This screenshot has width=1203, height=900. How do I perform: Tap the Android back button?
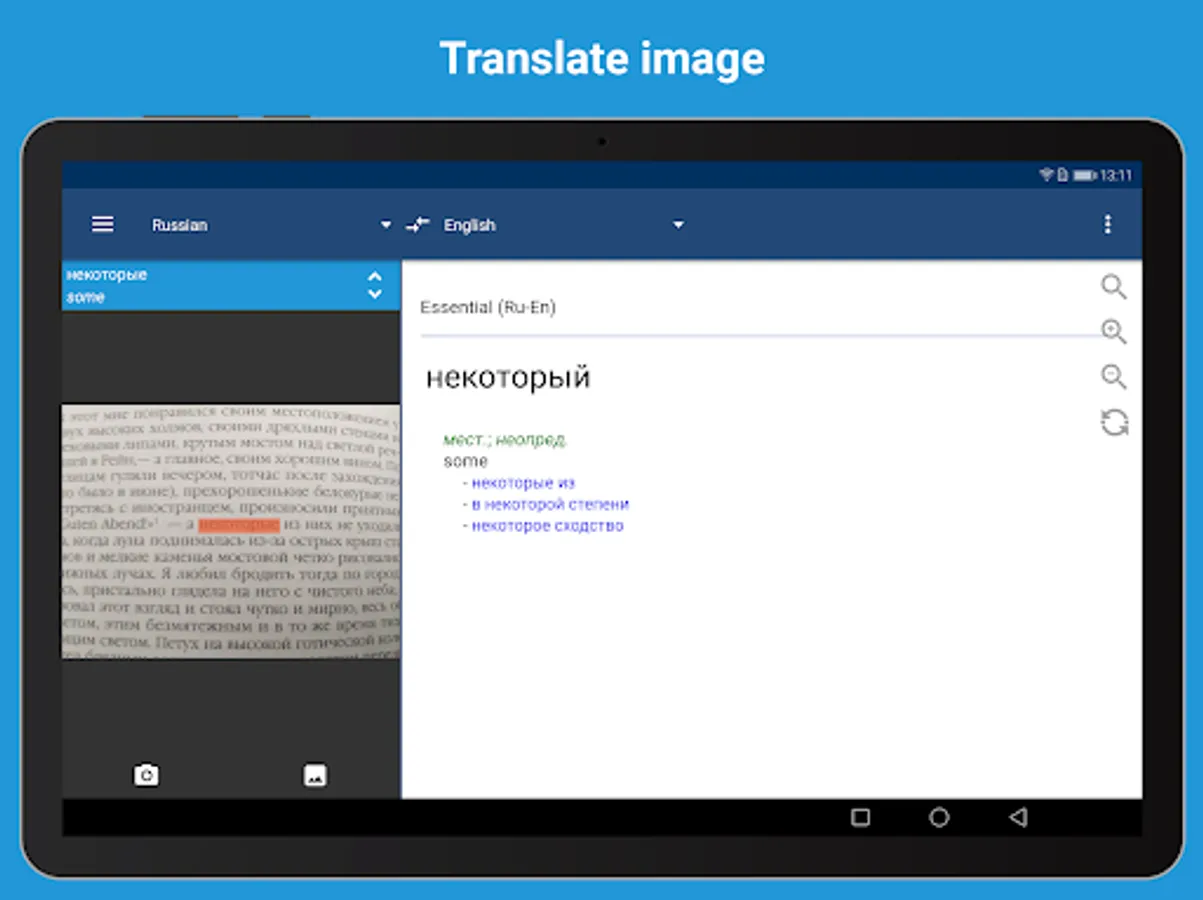(1018, 818)
